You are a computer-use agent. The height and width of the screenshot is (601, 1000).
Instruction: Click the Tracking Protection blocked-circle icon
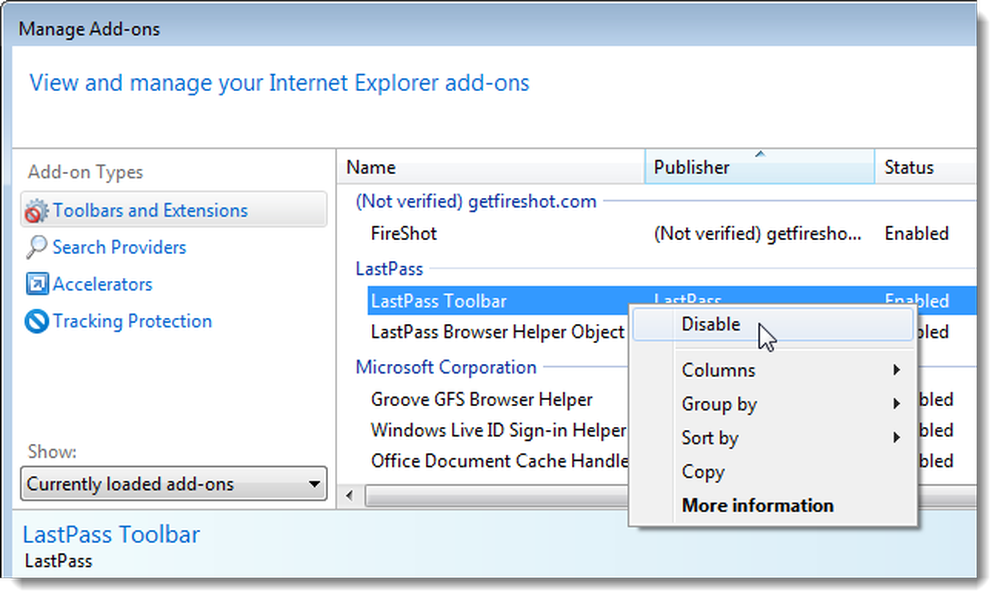pyautogui.click(x=36, y=321)
